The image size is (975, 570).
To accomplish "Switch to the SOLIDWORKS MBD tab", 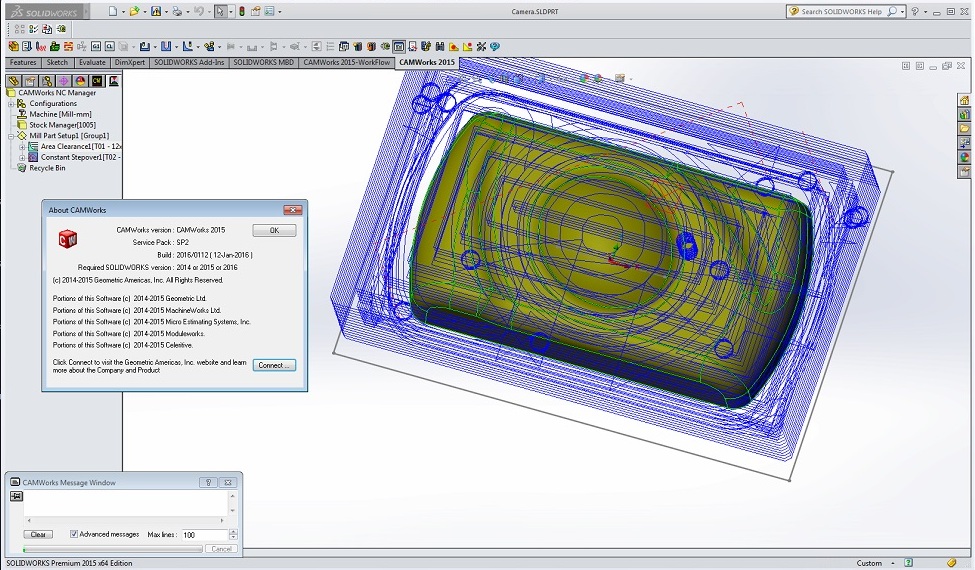I will pos(264,62).
